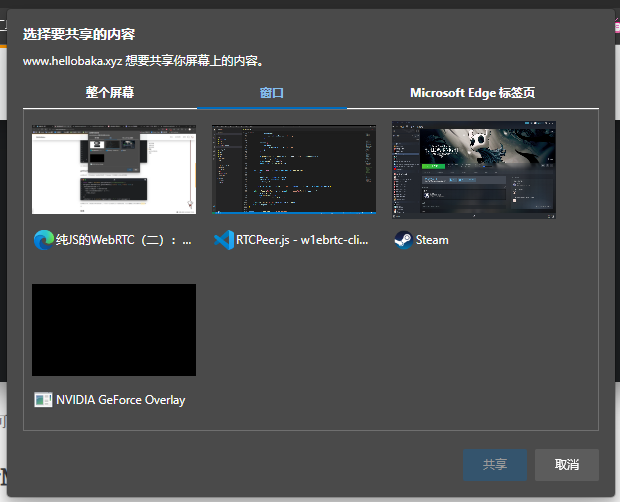Click the Visual Studio Code icon next to RTCPeer.js
This screenshot has width=620, height=502.
tap(223, 240)
